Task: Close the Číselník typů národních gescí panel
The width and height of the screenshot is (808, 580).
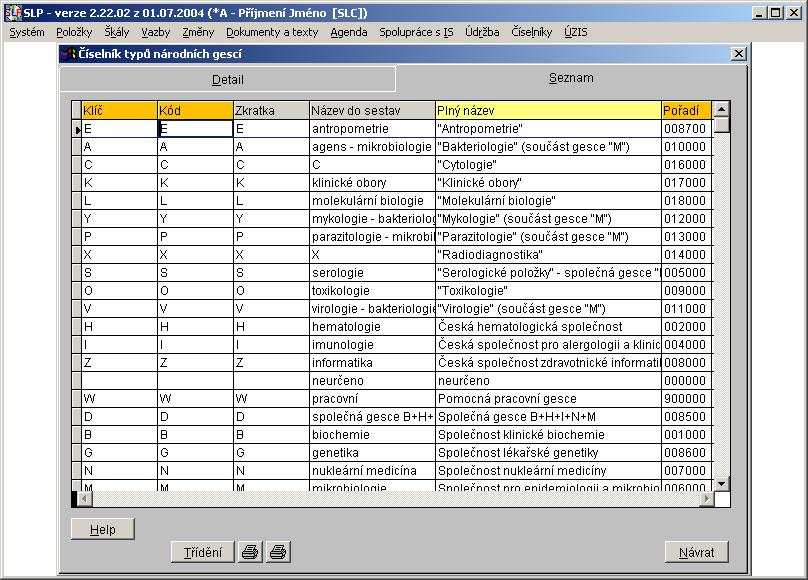Action: (739, 54)
